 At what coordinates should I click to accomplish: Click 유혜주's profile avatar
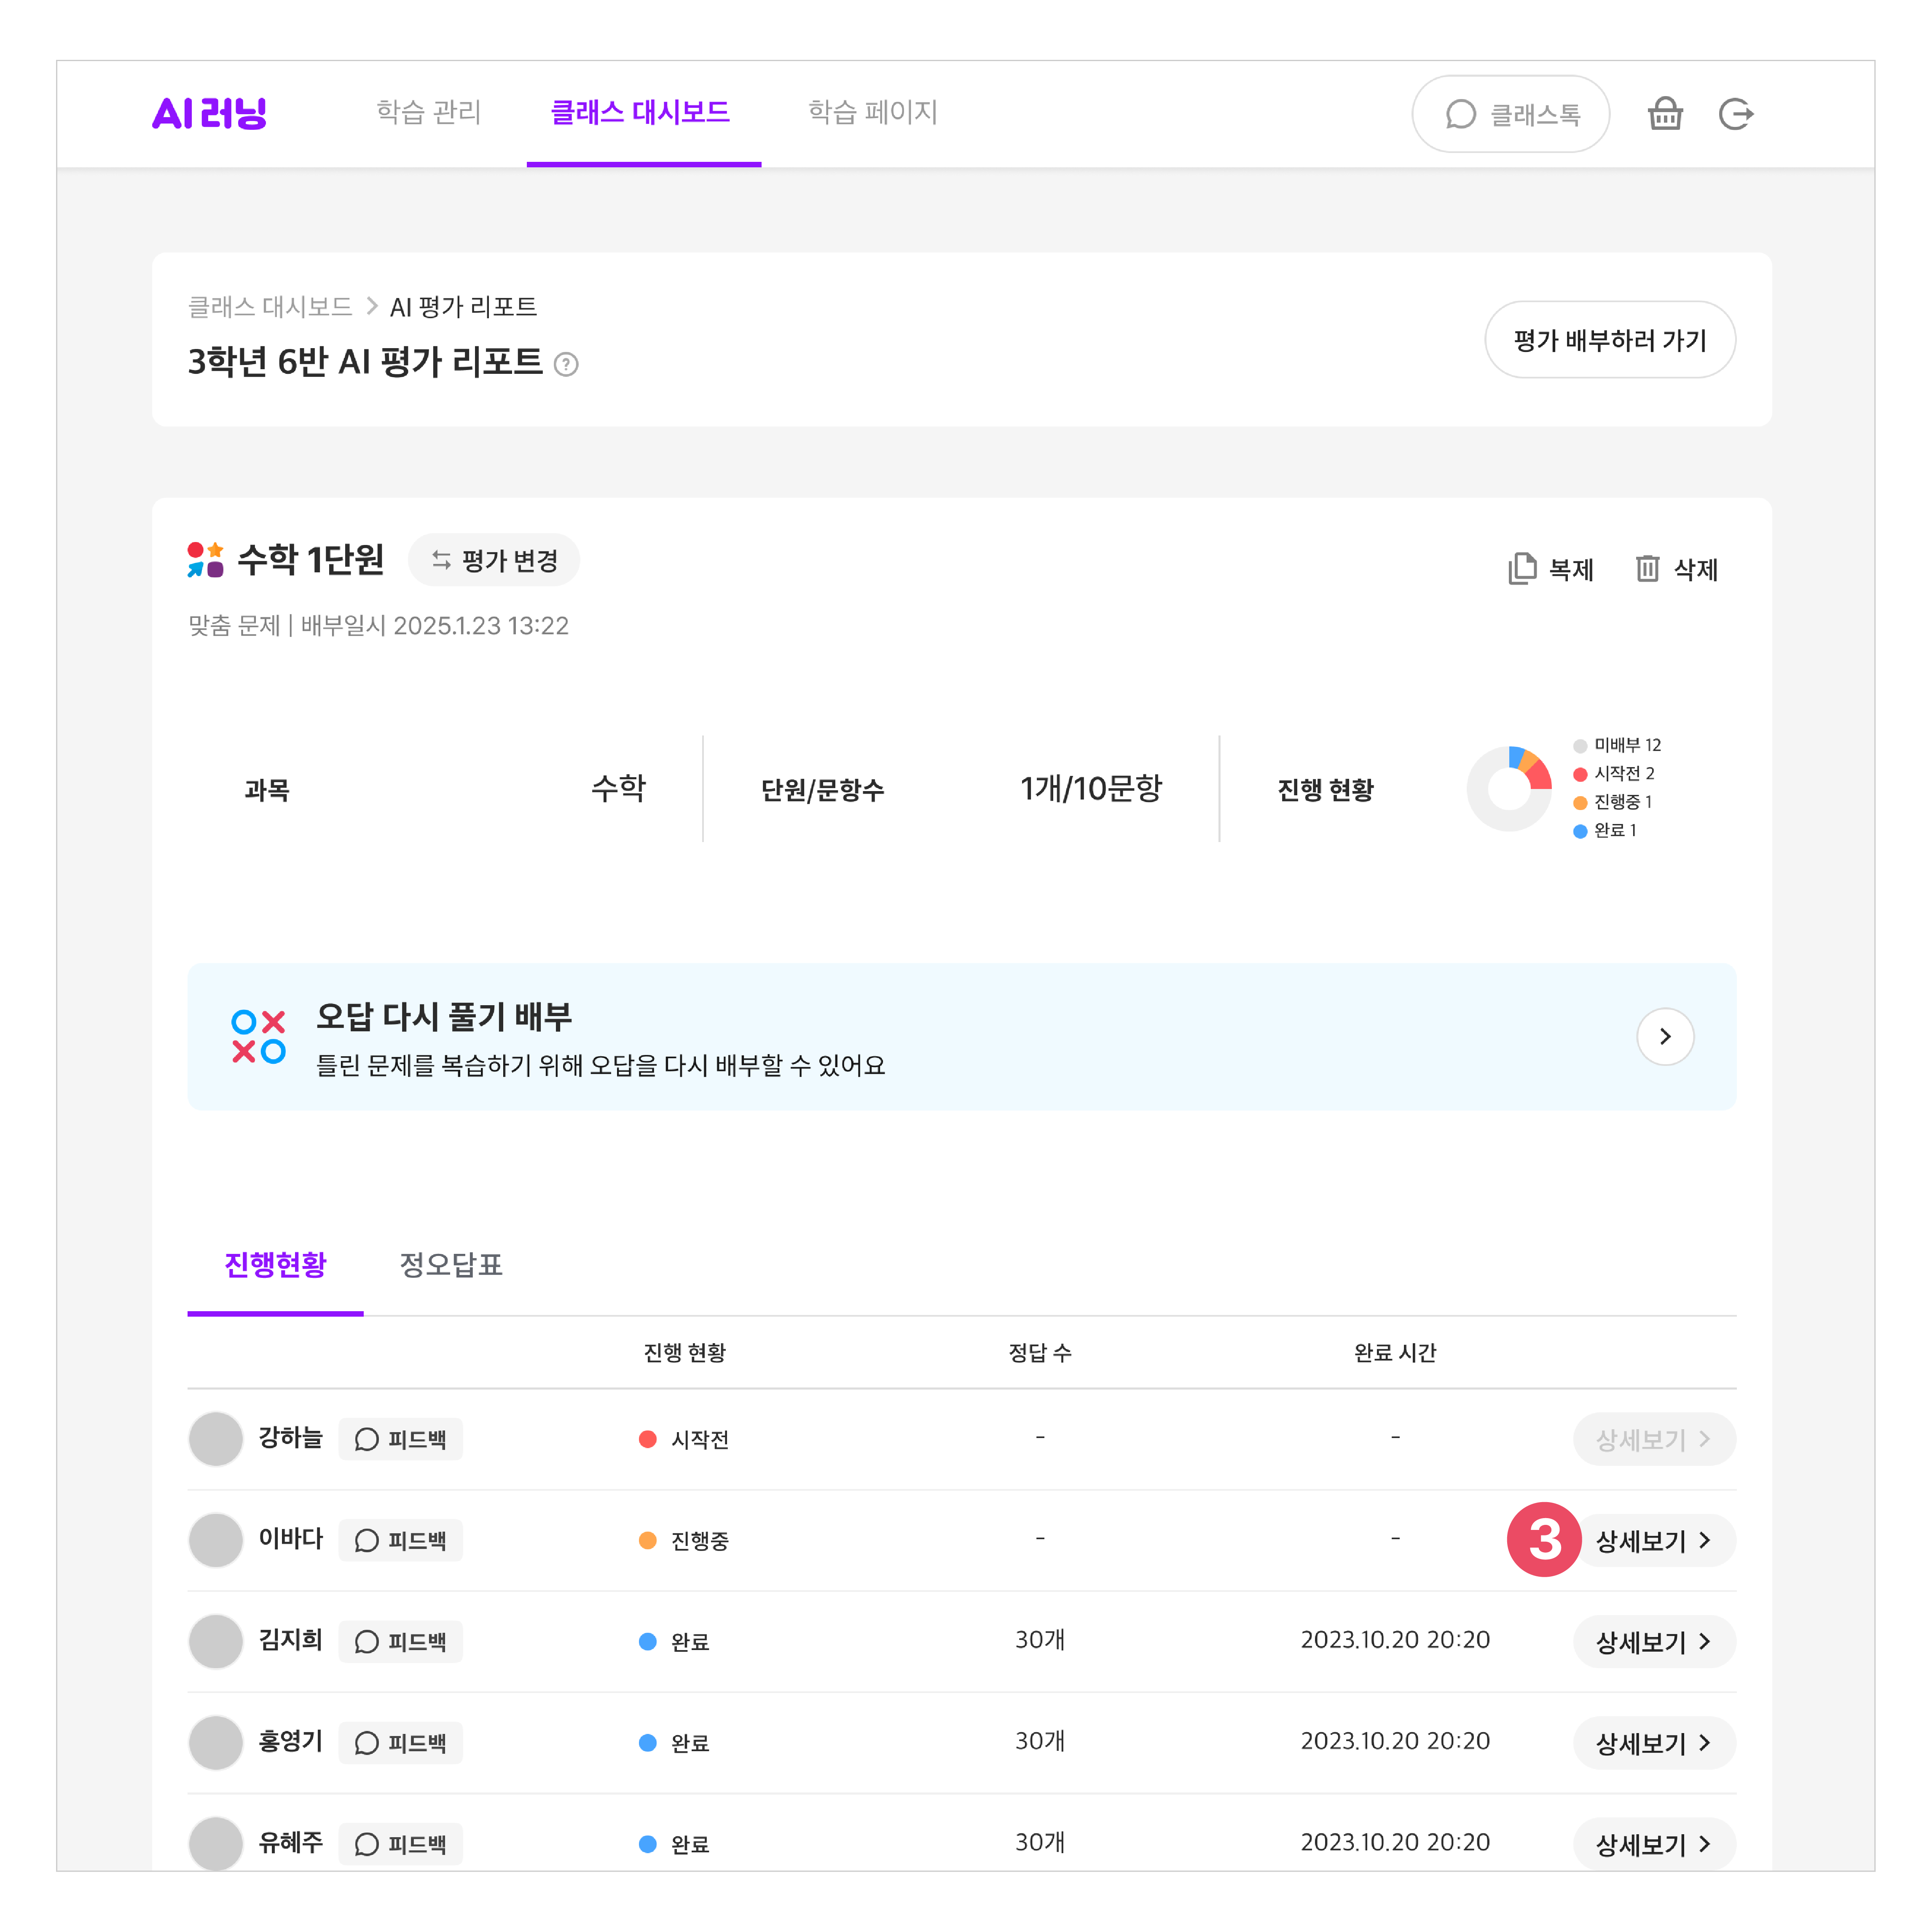point(216,1843)
